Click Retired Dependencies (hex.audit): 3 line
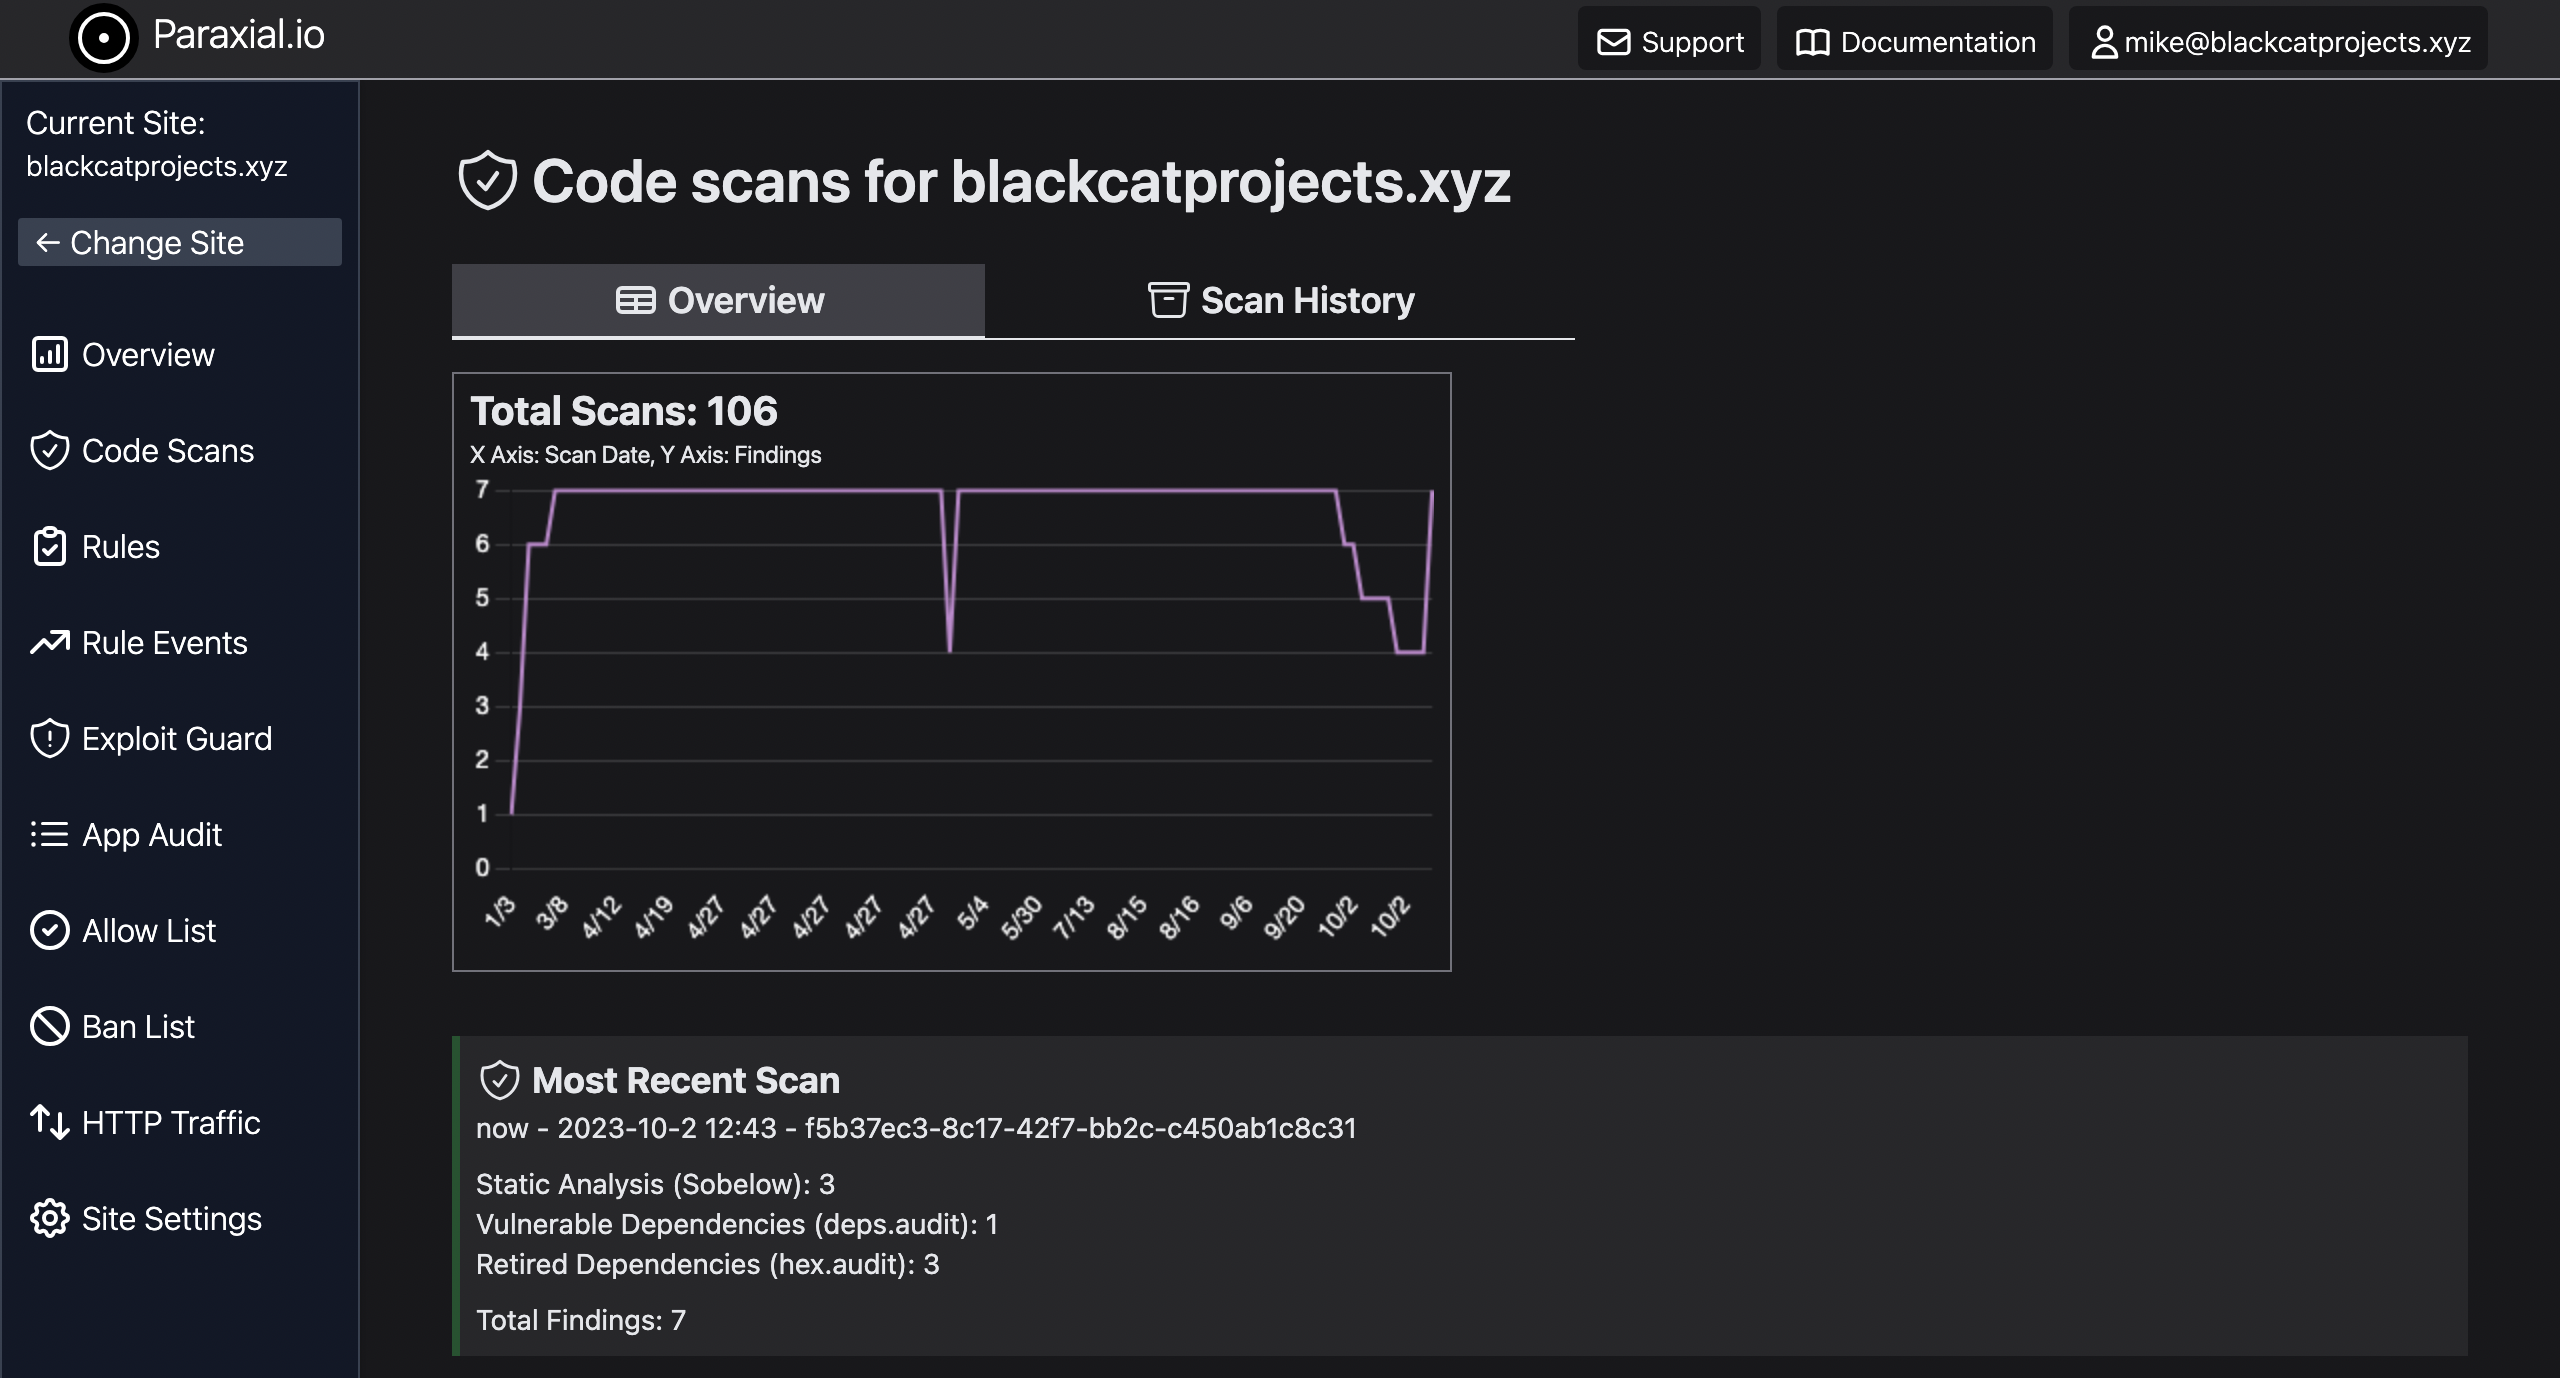Screen dimensions: 2560x1378 pos(707,1264)
